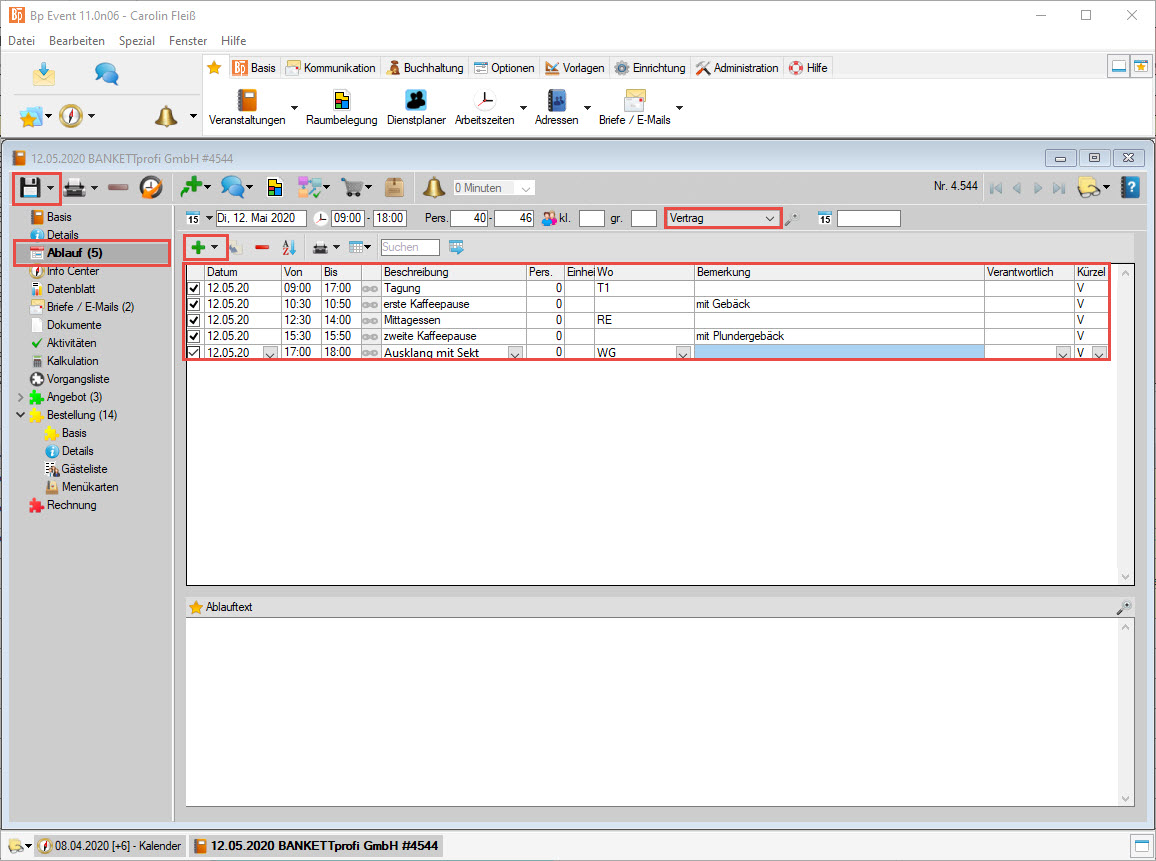Click the green plus add entry icon
1156x861 pixels.
[198, 247]
